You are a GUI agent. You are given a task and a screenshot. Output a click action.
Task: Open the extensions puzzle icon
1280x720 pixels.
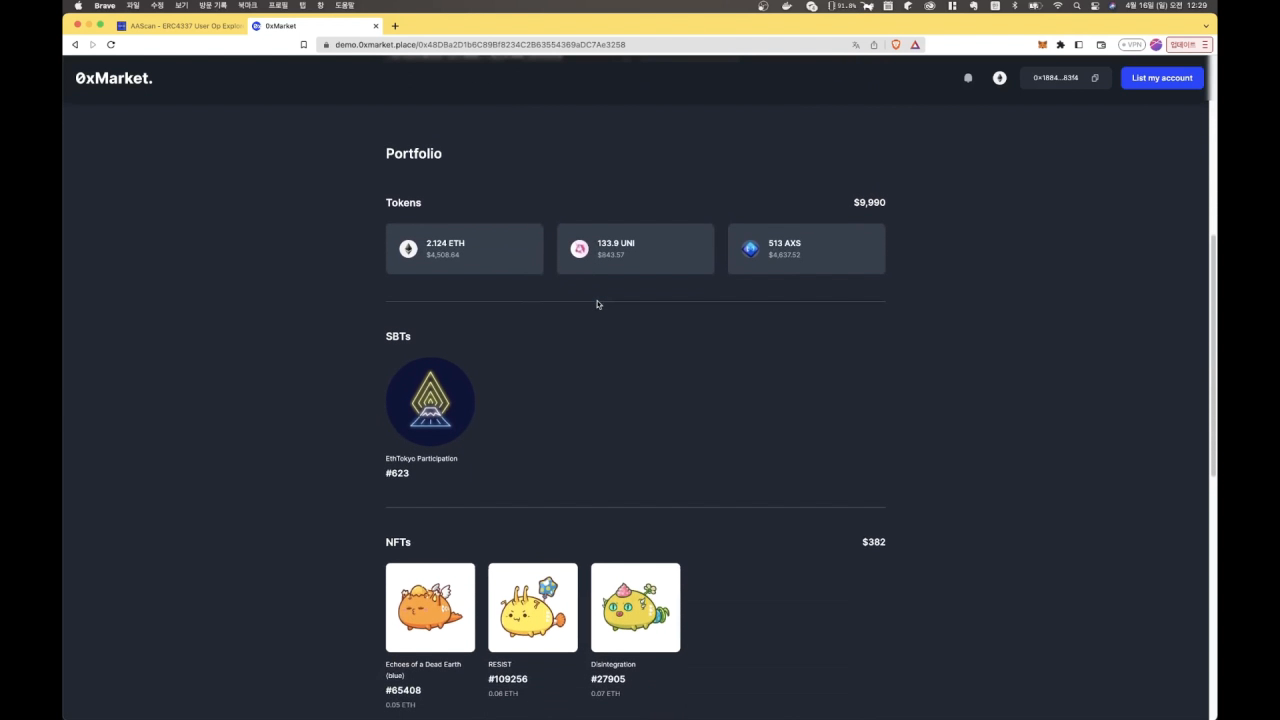coord(1060,44)
